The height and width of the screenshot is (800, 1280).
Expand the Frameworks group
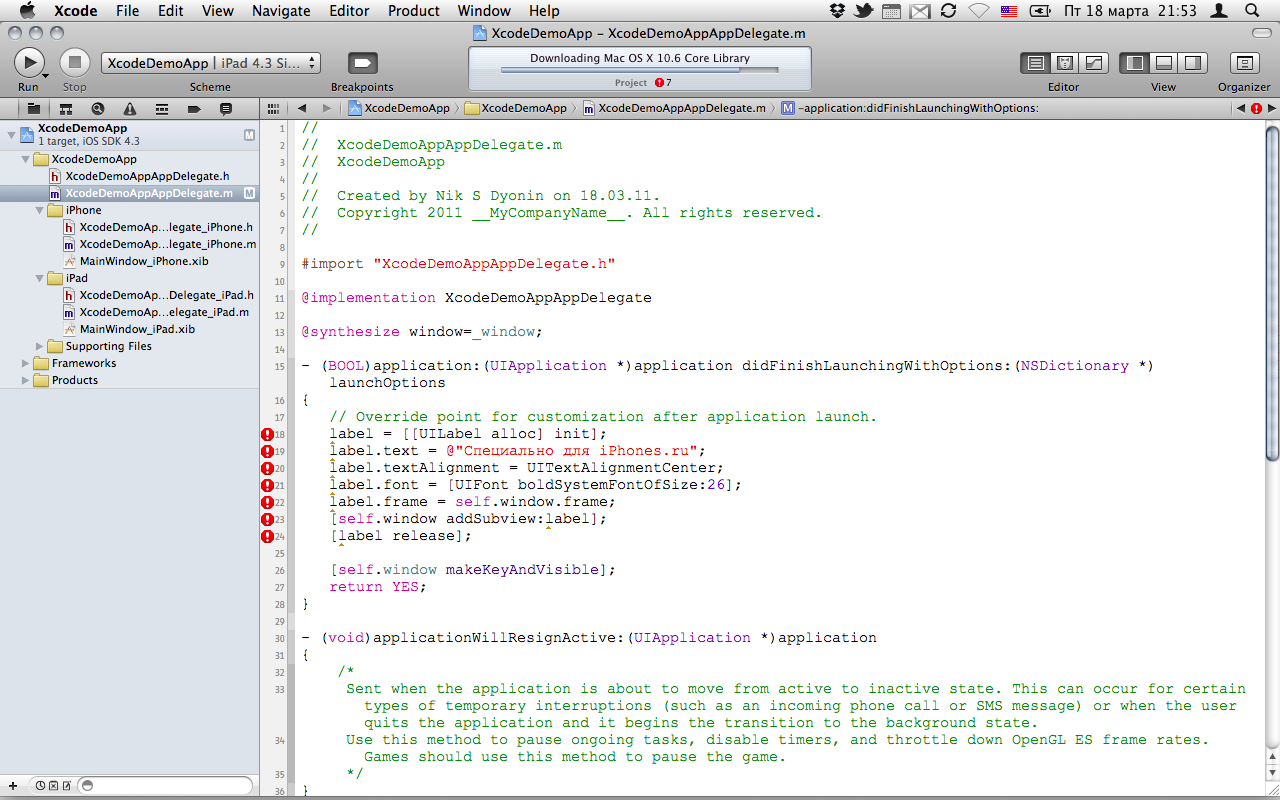click(26, 363)
